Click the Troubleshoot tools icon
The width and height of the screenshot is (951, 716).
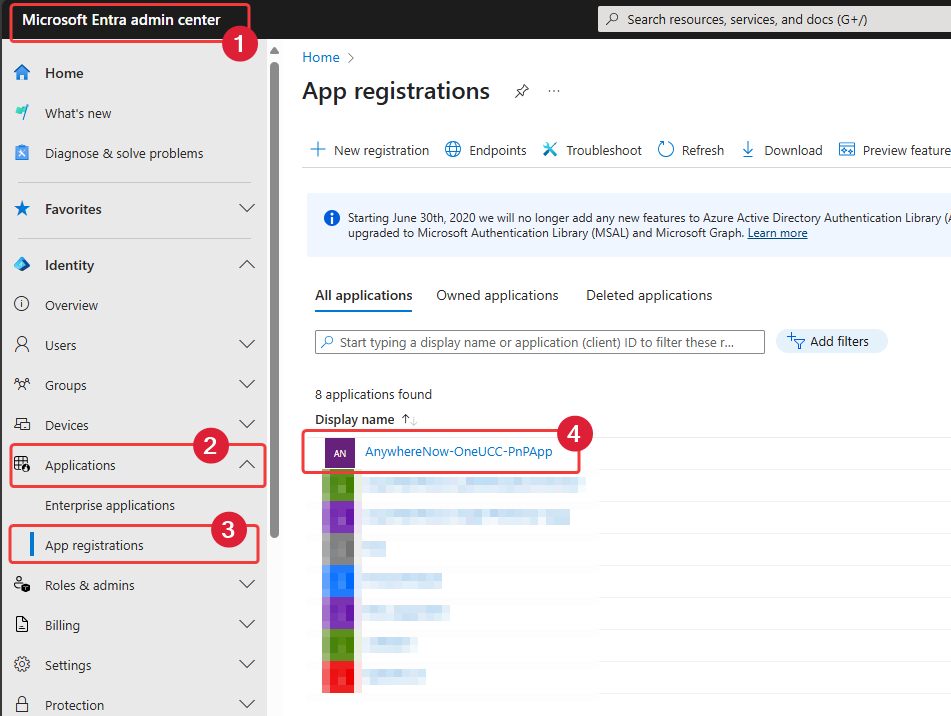click(x=550, y=149)
